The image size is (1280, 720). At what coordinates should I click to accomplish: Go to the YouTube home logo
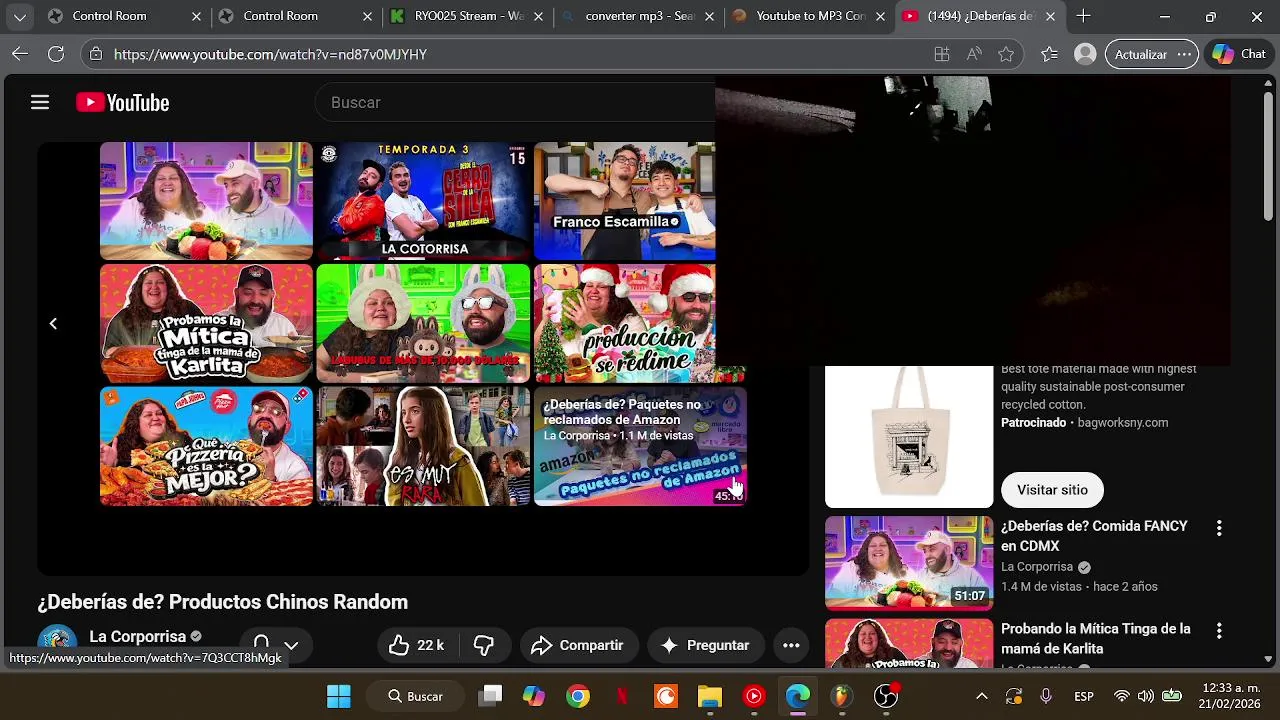click(122, 102)
